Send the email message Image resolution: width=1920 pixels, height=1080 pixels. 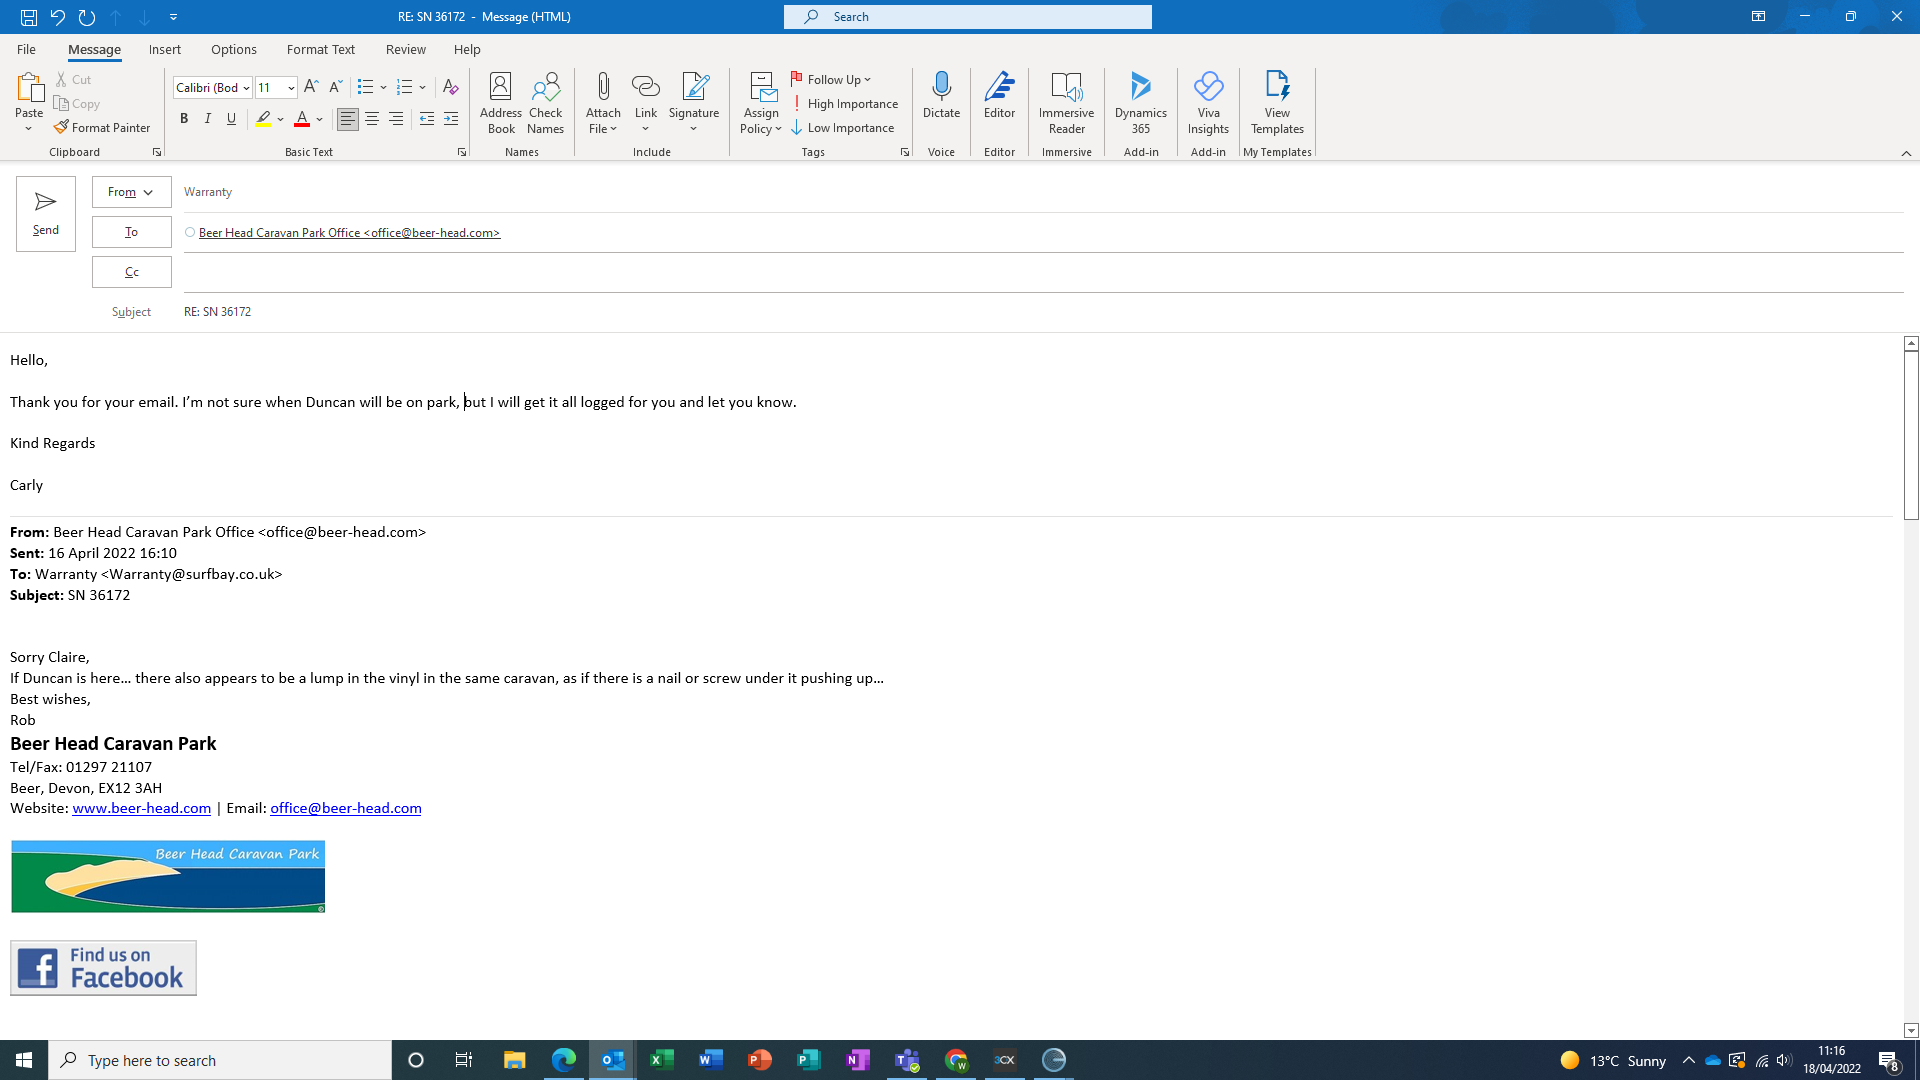click(46, 214)
